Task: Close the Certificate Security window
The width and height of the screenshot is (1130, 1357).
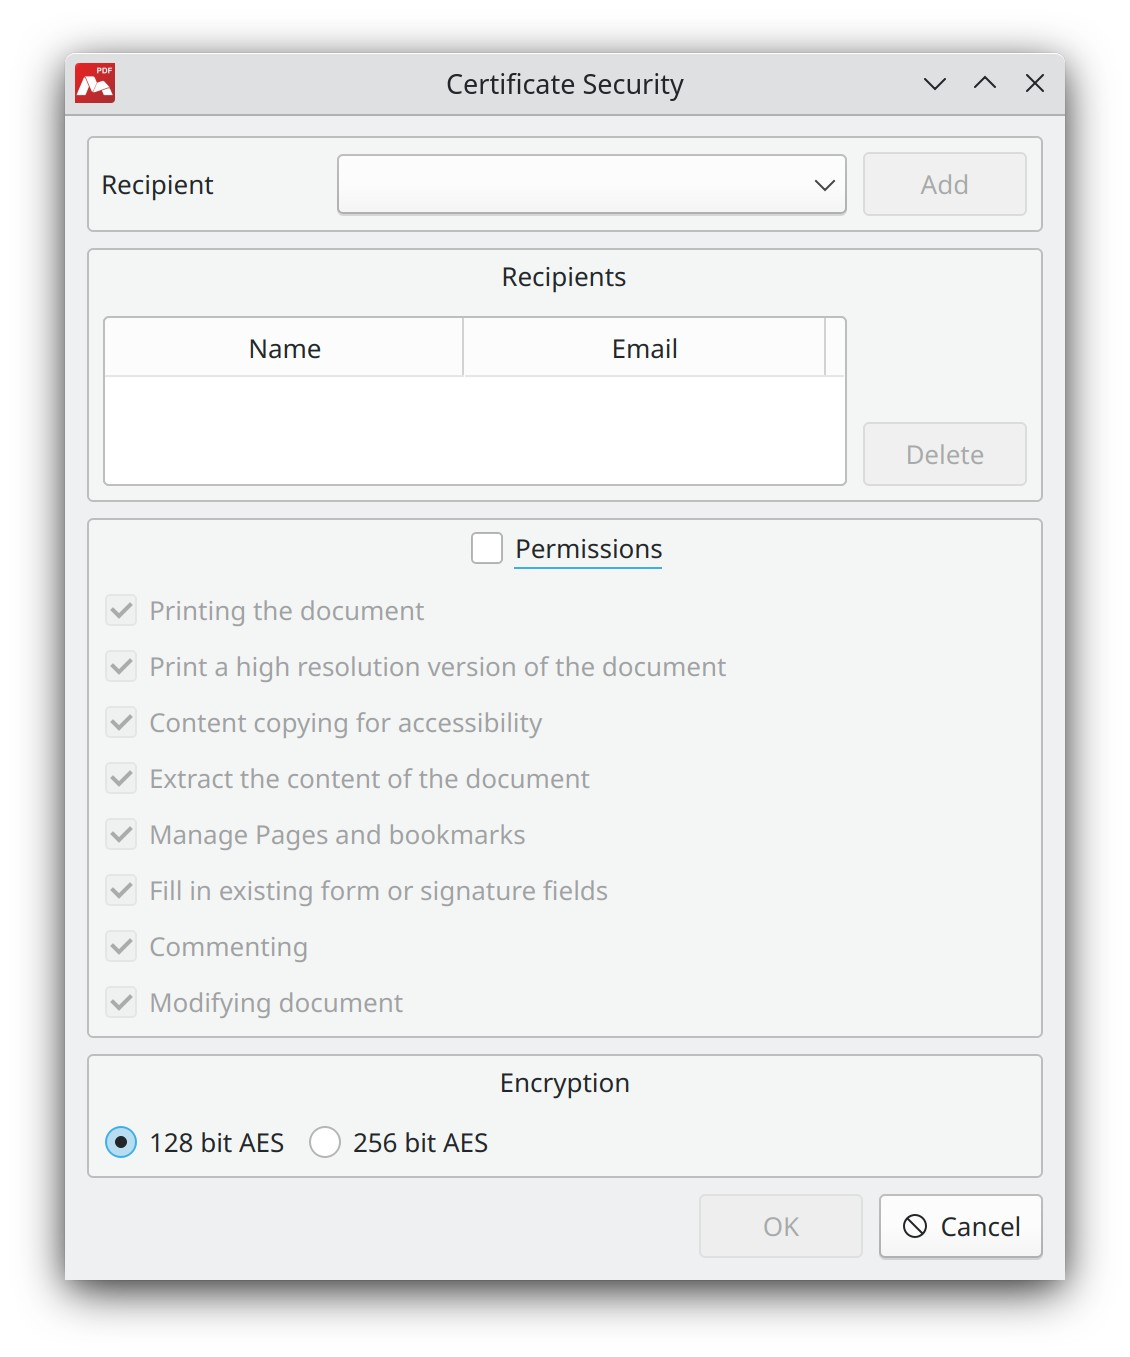Action: coord(1035,83)
